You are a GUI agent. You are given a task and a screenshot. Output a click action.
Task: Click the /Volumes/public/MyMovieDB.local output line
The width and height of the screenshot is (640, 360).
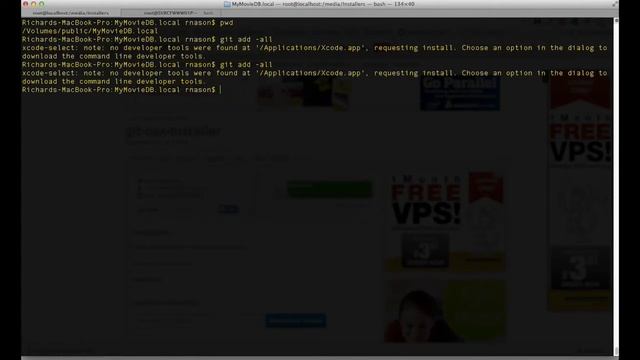tap(90, 31)
